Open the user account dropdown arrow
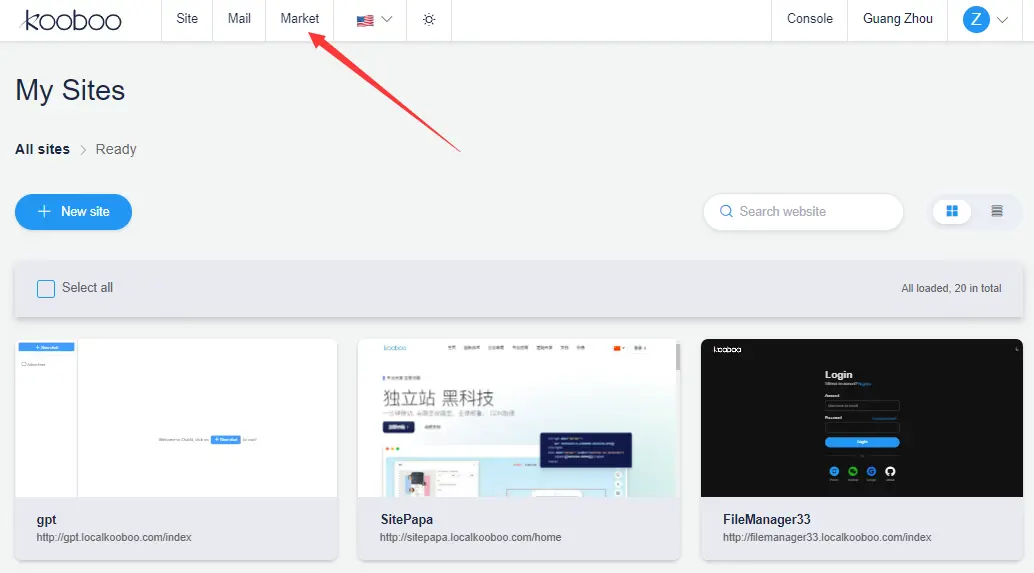The height and width of the screenshot is (573, 1034). click(x=1003, y=20)
